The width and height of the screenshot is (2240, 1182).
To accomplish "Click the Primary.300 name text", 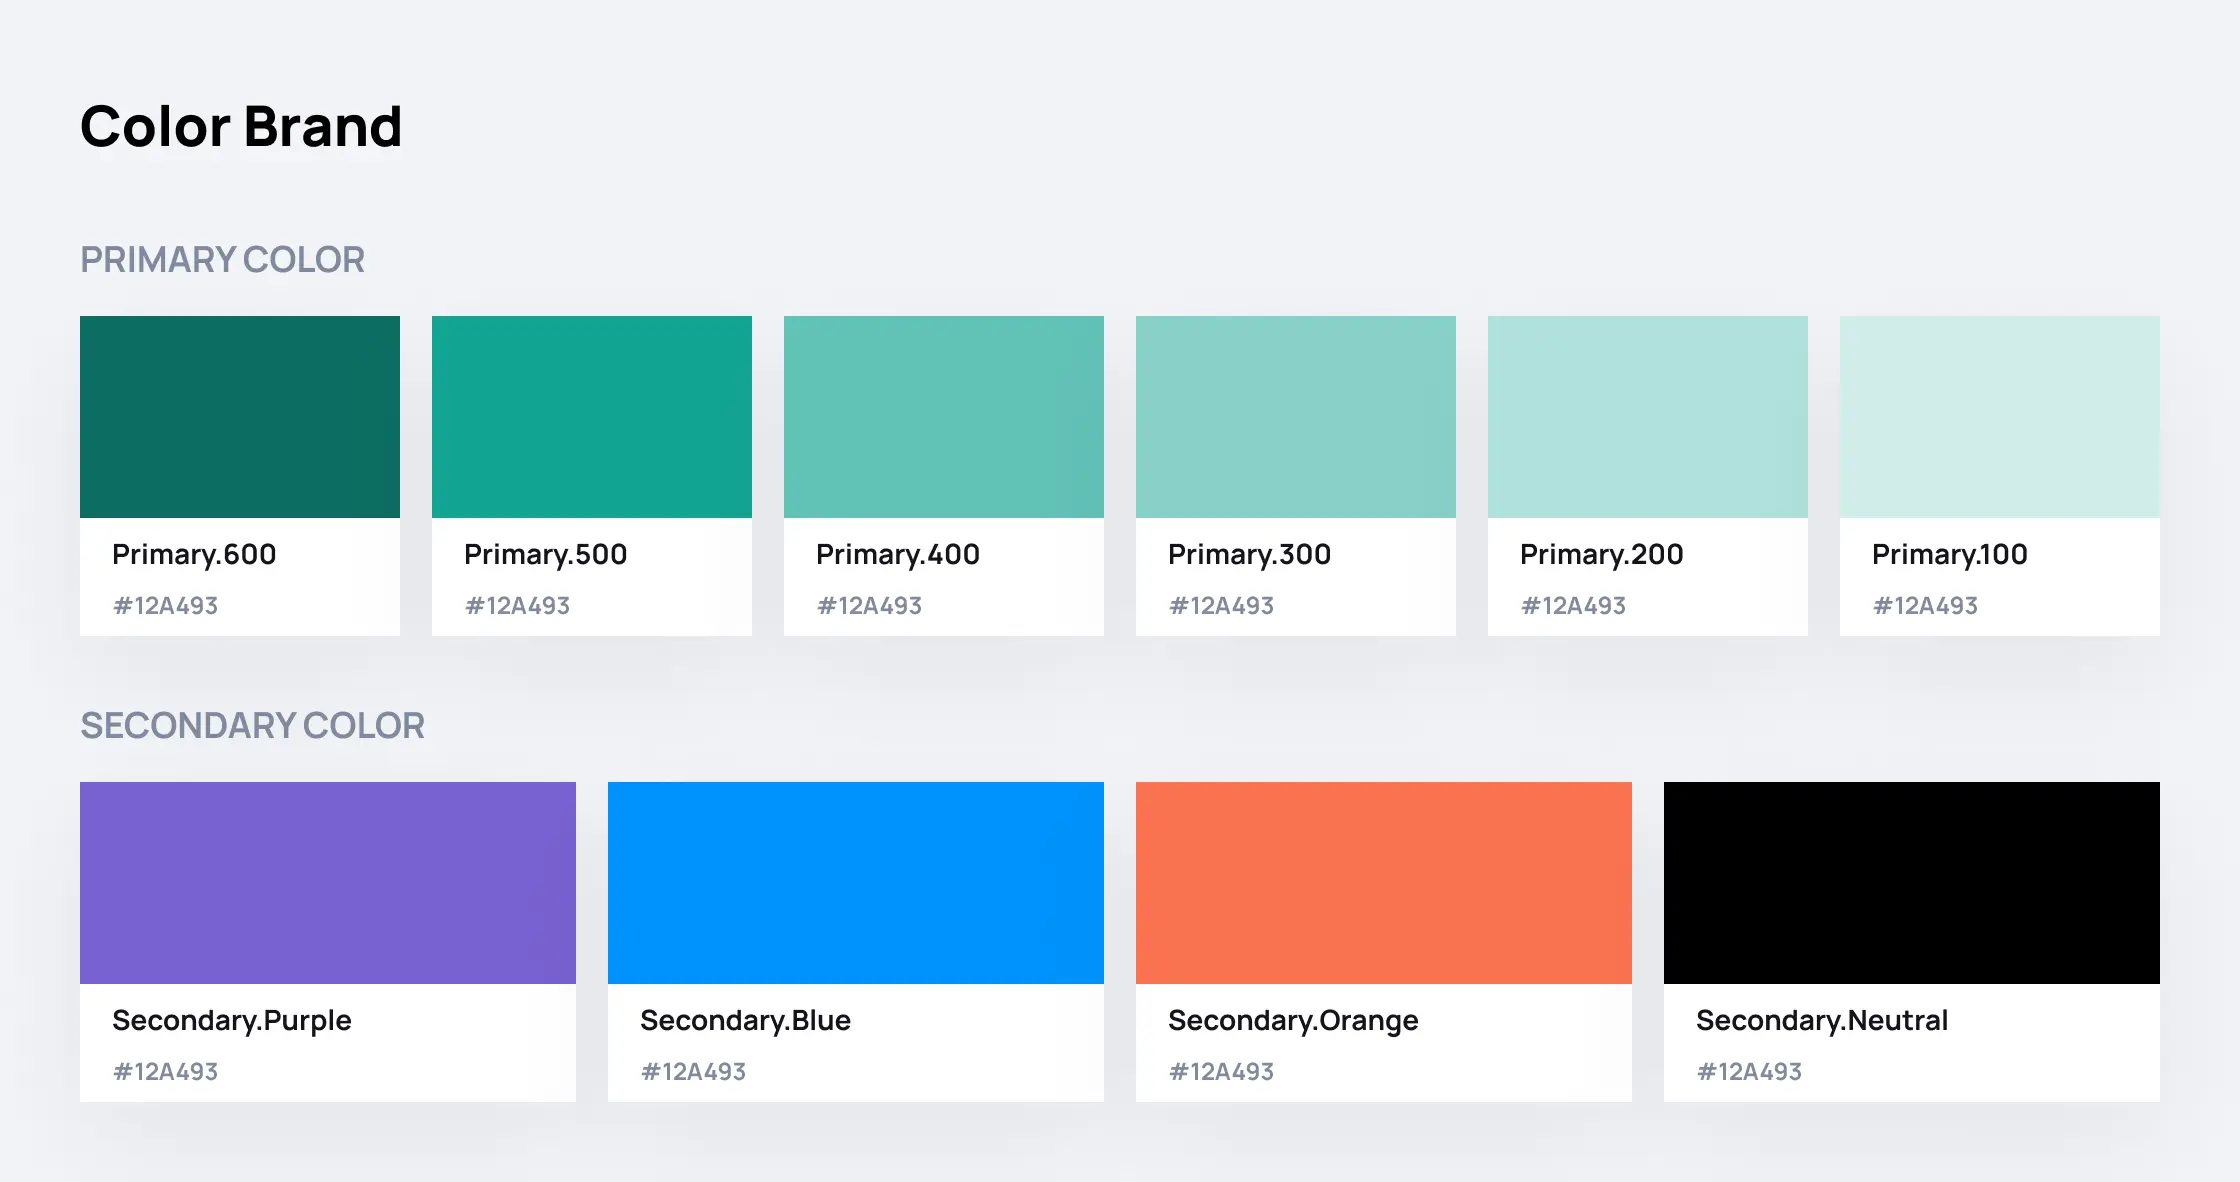I will [1249, 554].
